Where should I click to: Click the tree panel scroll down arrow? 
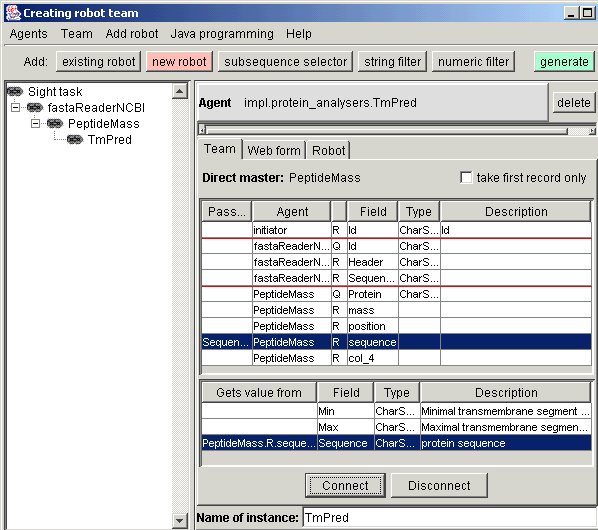(x=179, y=520)
